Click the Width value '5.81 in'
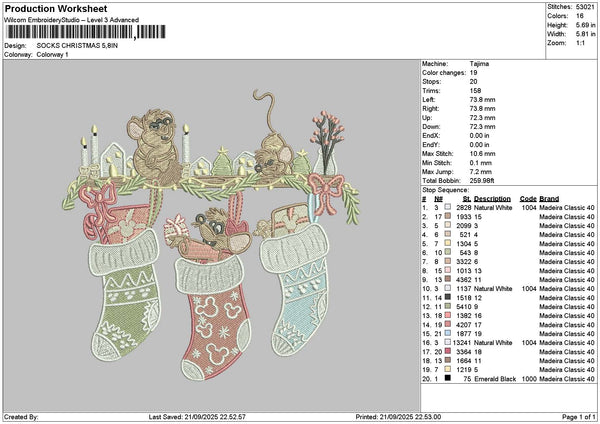 point(585,34)
